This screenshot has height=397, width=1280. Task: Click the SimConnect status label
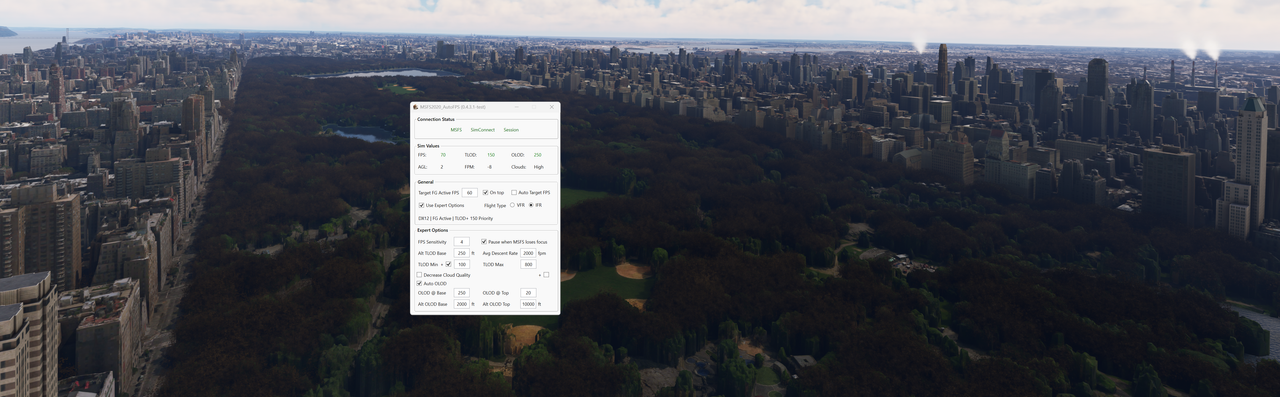(483, 130)
